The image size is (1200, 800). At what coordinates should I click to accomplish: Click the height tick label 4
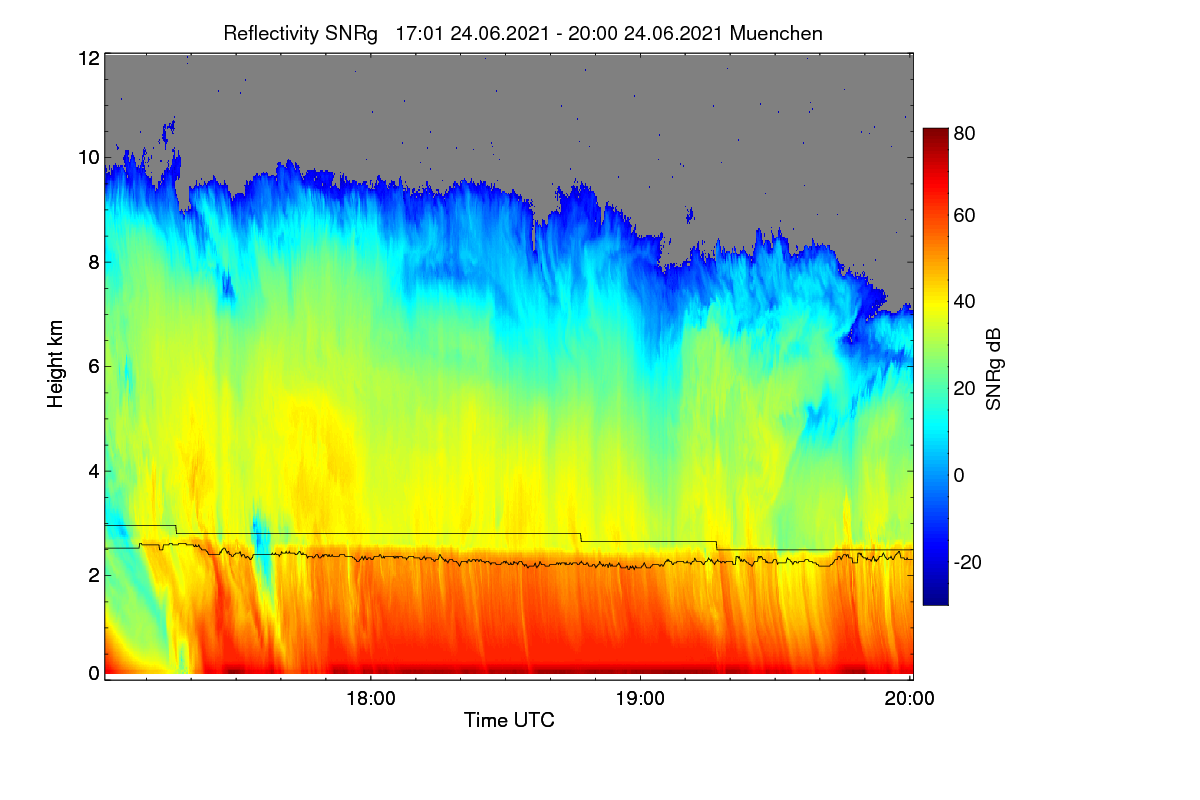click(93, 470)
